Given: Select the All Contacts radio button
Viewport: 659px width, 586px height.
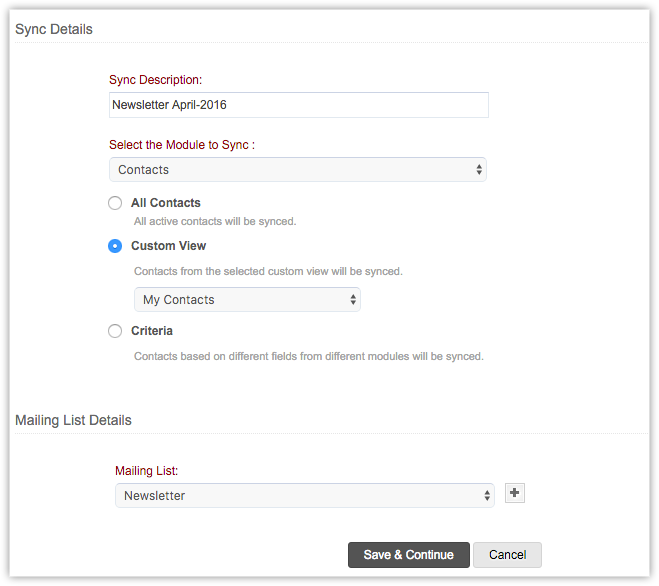Looking at the screenshot, I should (x=115, y=203).
